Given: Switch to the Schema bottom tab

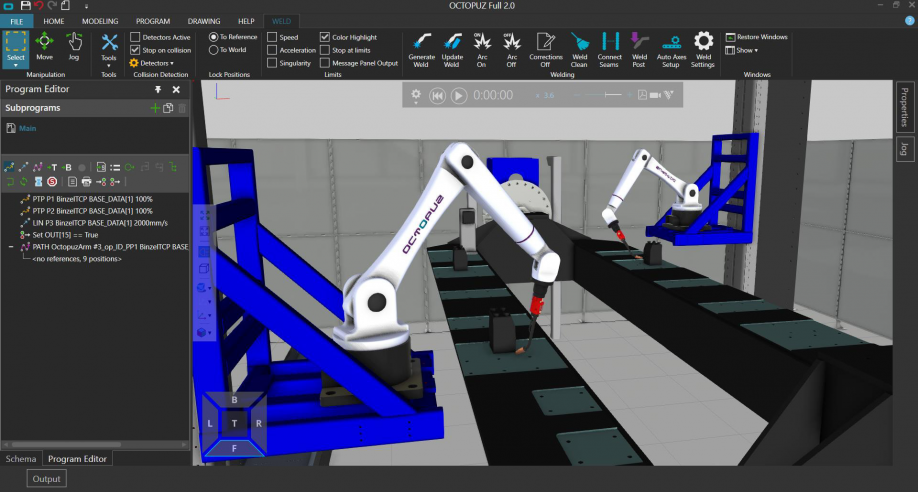Looking at the screenshot, I should 21,459.
